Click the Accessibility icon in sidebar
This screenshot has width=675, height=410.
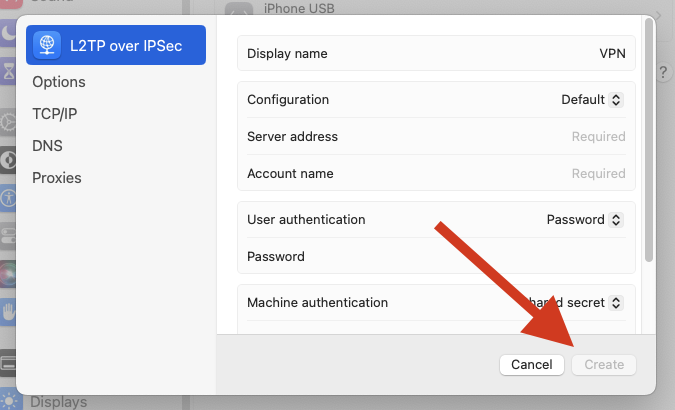[8, 197]
